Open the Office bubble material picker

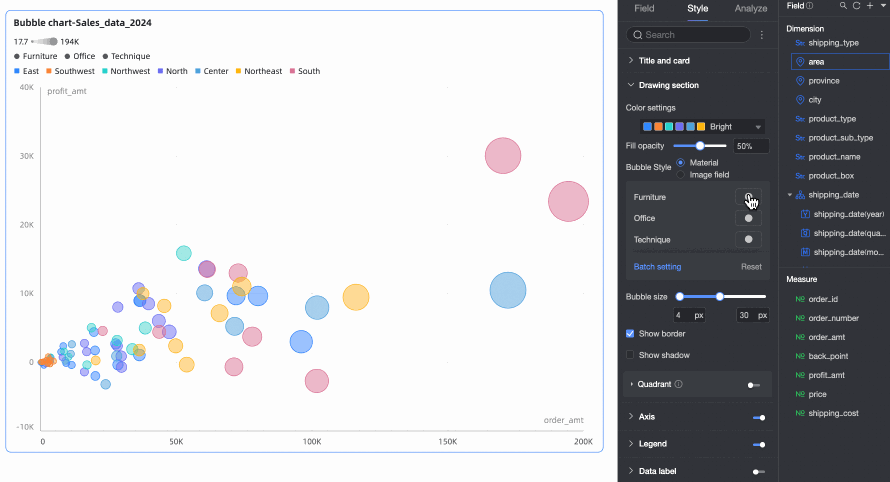click(x=748, y=218)
